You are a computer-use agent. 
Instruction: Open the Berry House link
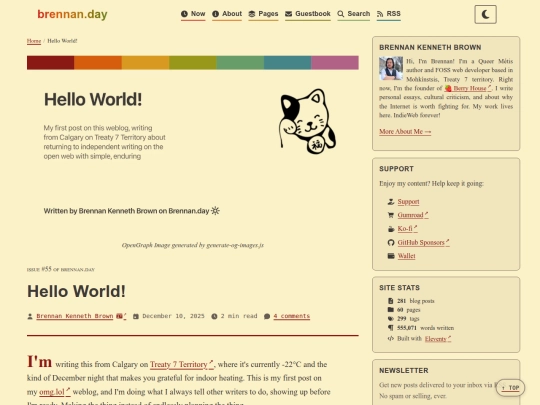click(x=468, y=88)
